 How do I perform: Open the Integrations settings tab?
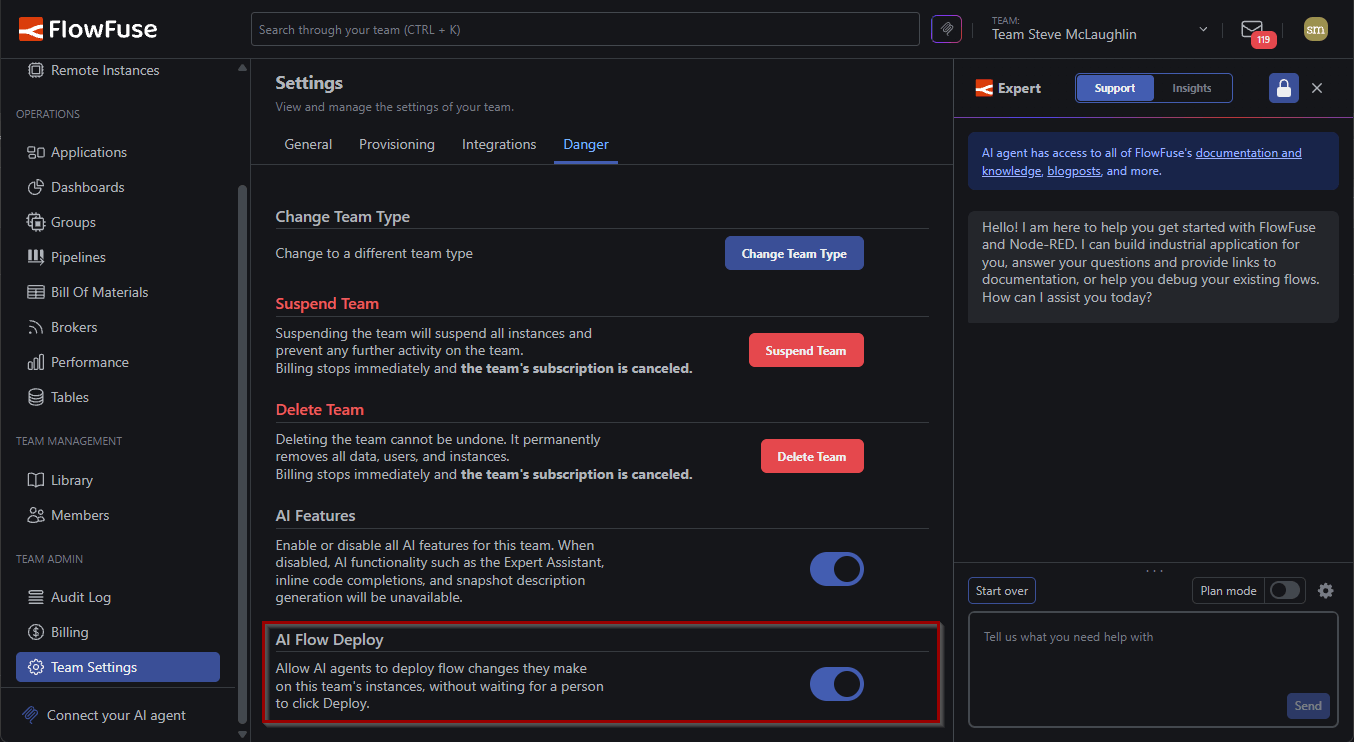click(499, 144)
